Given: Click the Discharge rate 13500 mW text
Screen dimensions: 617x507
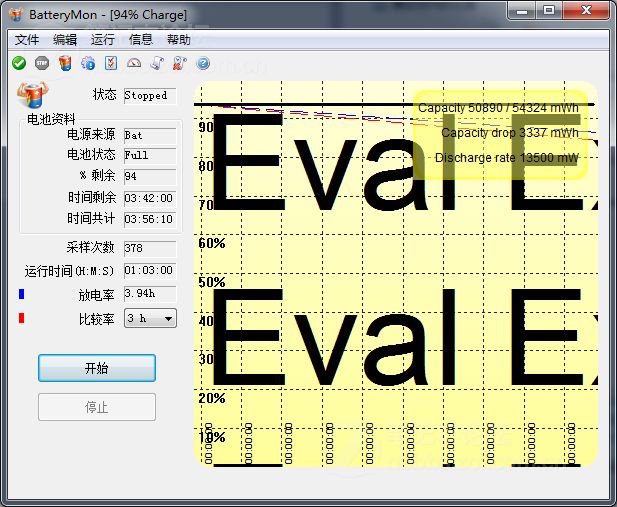Looking at the screenshot, I should [x=507, y=158].
